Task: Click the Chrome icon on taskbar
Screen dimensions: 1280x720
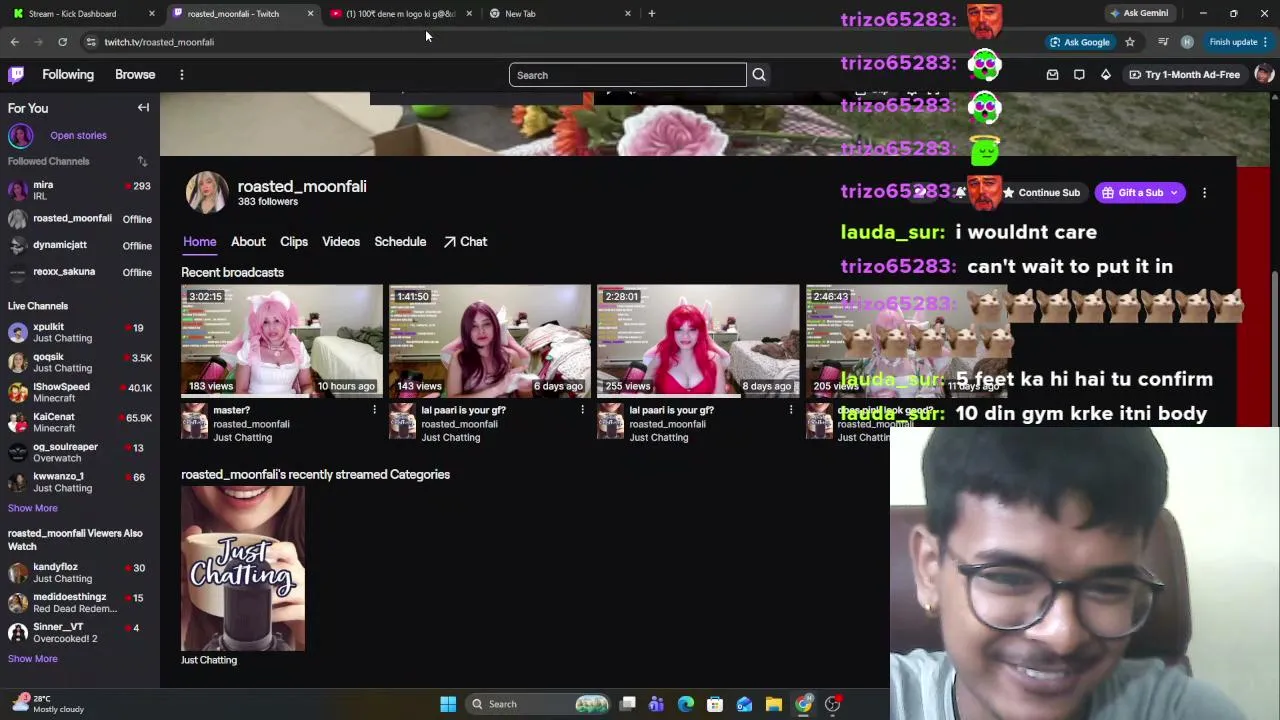Action: [803, 704]
